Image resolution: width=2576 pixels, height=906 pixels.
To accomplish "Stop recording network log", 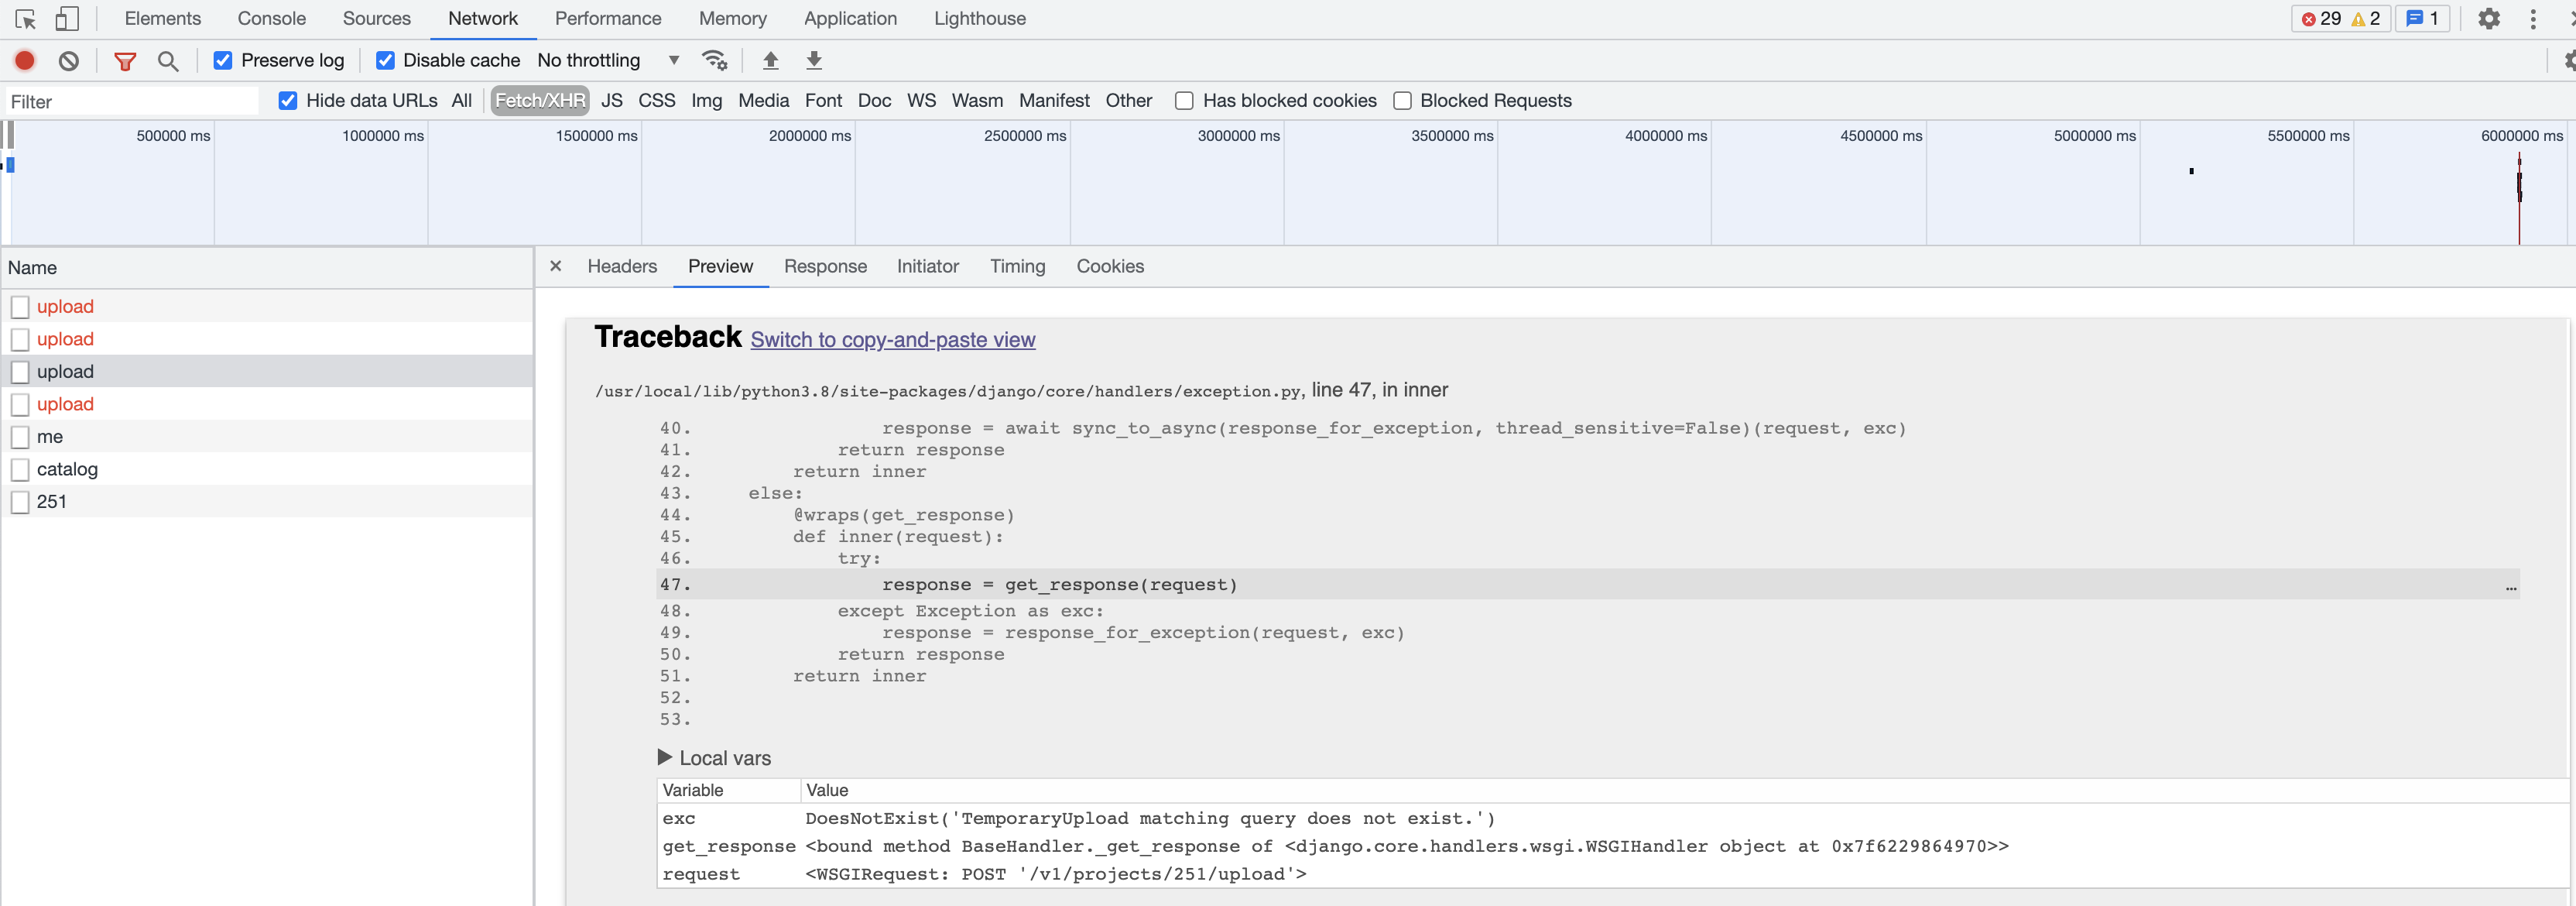I will (24, 60).
